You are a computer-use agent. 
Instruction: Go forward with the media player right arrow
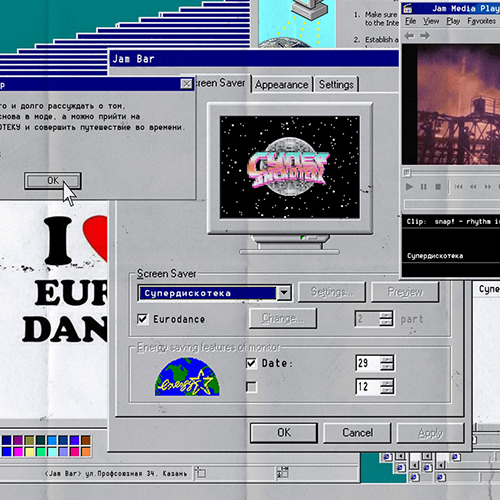pyautogui.click(x=425, y=35)
